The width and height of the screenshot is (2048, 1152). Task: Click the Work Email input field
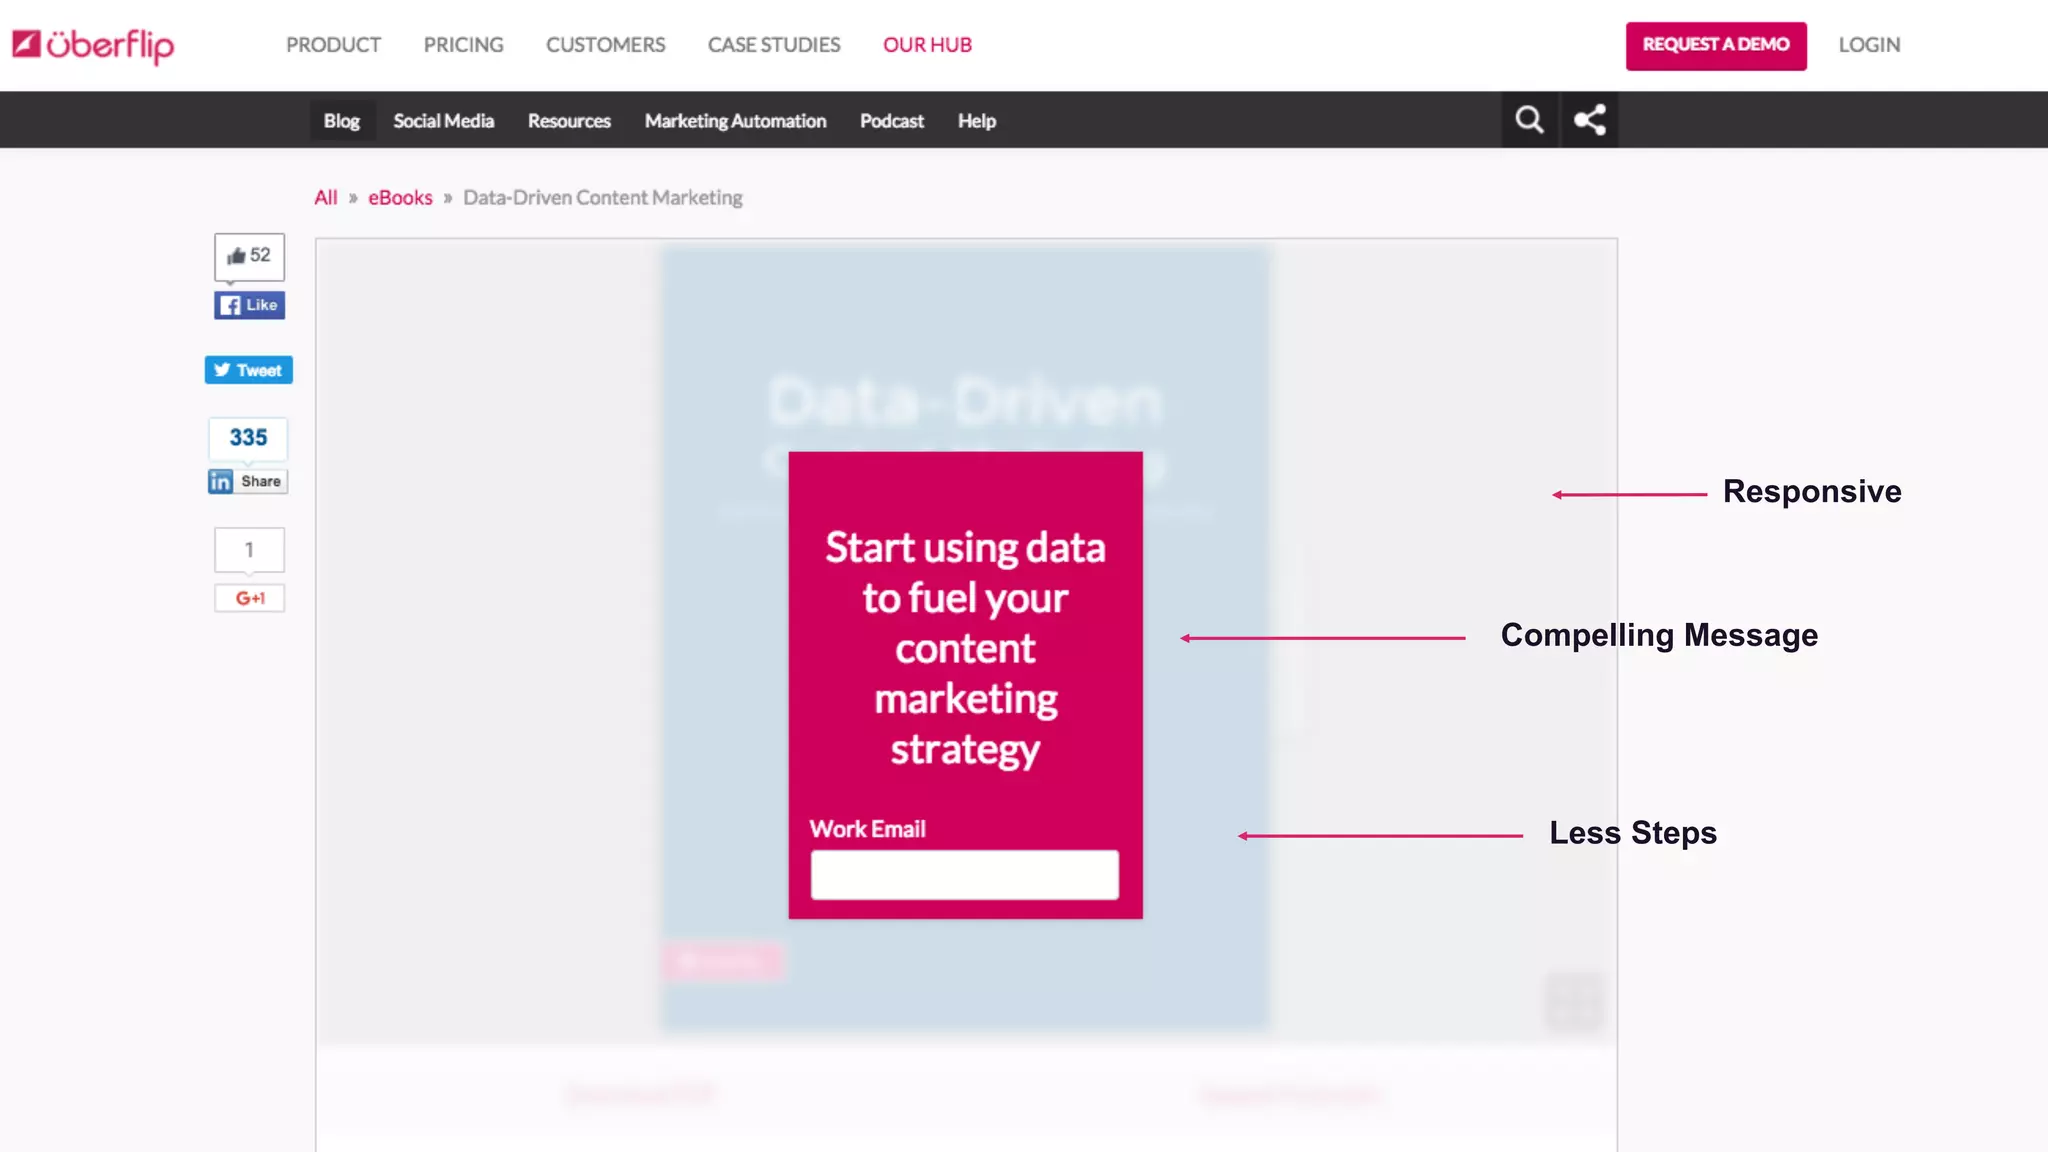pyautogui.click(x=964, y=875)
